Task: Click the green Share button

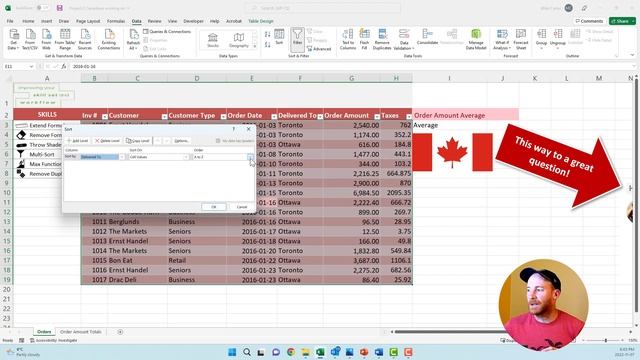Action: [622, 21]
